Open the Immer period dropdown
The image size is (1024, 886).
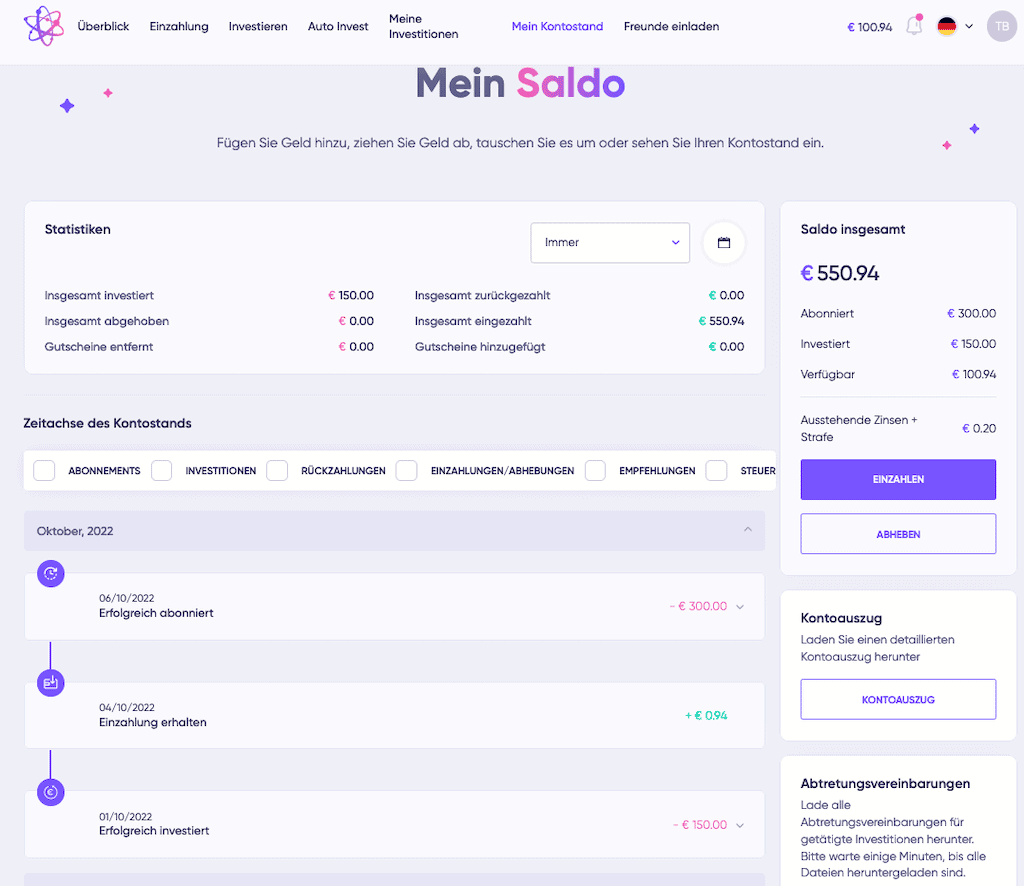tap(610, 243)
